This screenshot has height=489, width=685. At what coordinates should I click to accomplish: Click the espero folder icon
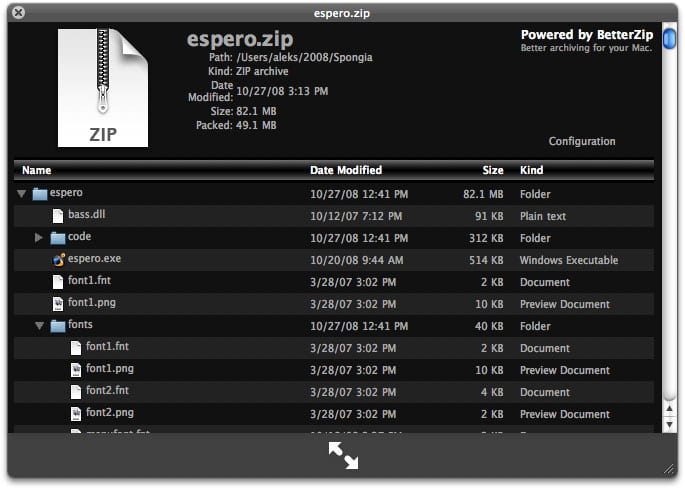(40, 194)
